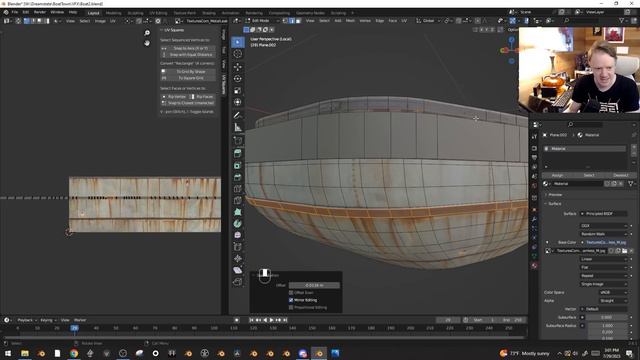Viewport: 640px width, 360px height.
Task: Select the 3D Cursor tool
Action: point(238,54)
